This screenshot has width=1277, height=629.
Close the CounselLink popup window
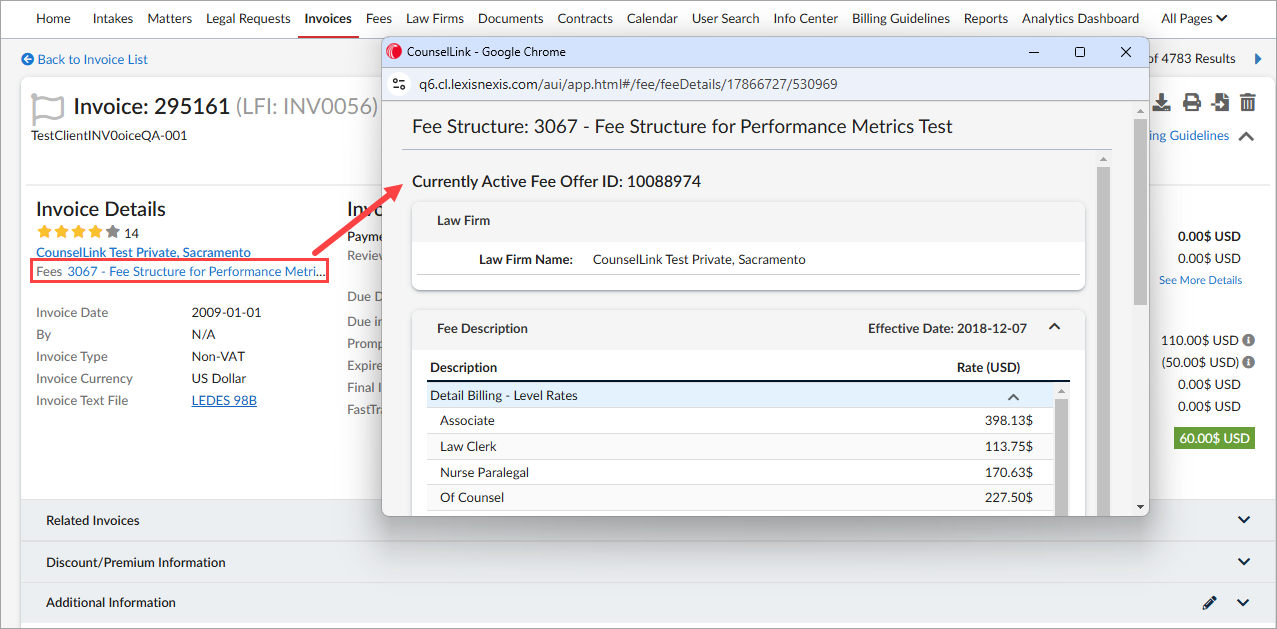(1126, 52)
